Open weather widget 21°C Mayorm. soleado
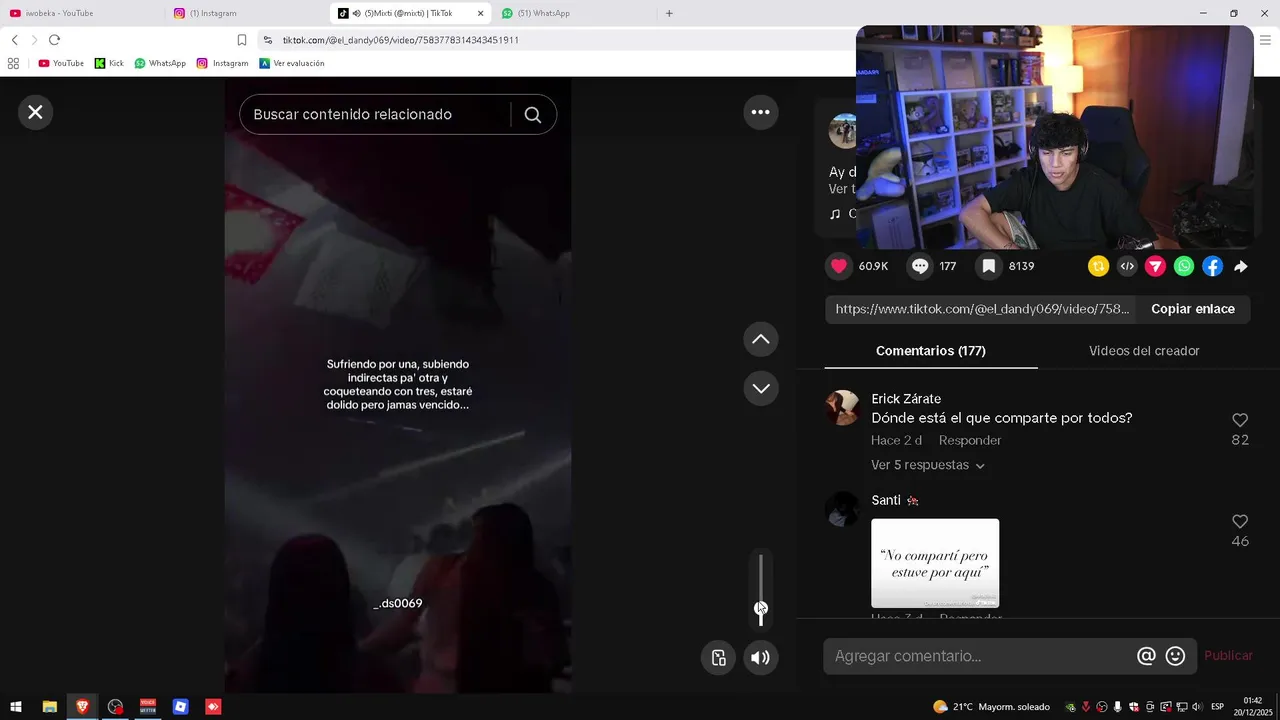The height and width of the screenshot is (720, 1280). pos(991,707)
